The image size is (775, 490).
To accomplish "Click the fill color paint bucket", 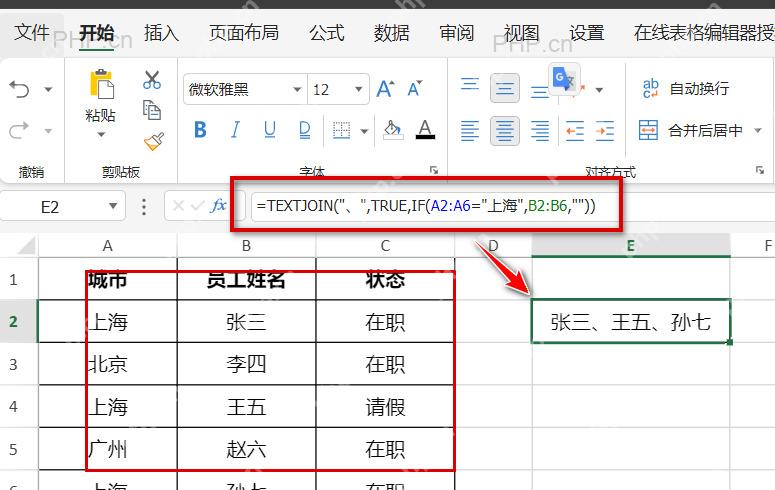I will pyautogui.click(x=393, y=130).
